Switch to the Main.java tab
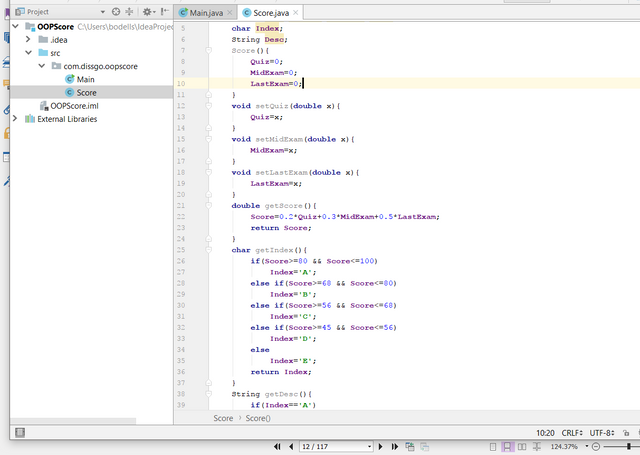640x455 pixels. click(205, 13)
